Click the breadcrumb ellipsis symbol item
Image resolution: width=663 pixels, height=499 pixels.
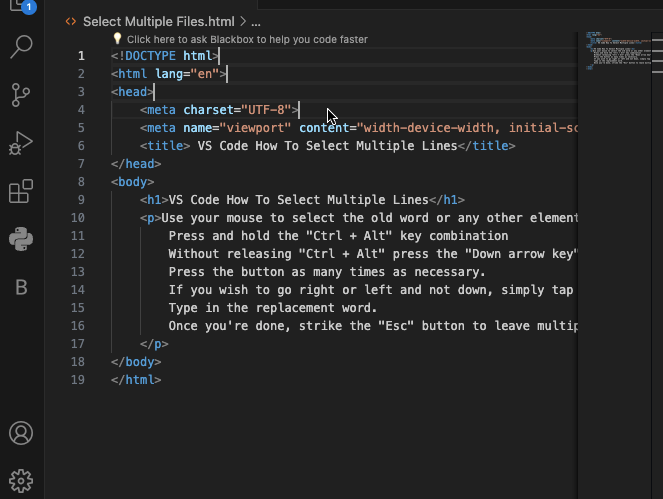point(256,22)
